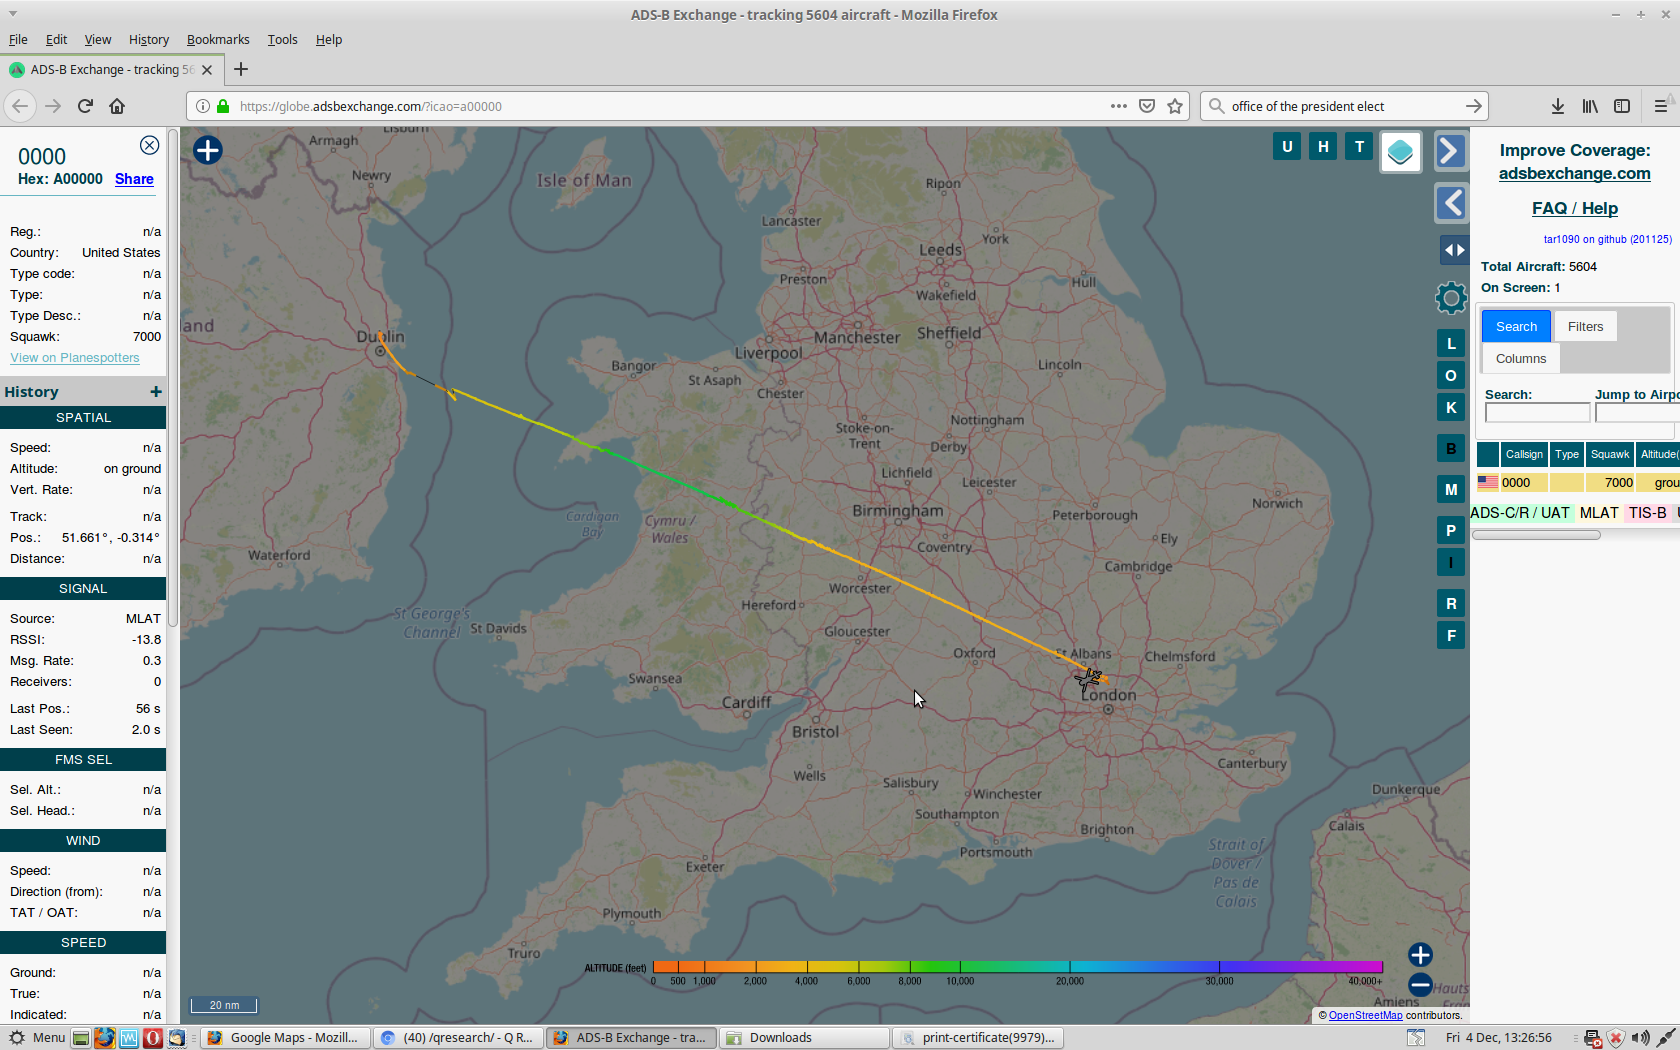Viewport: 1680px width, 1050px height.
Task: Open the map layer switcher
Action: [1400, 152]
